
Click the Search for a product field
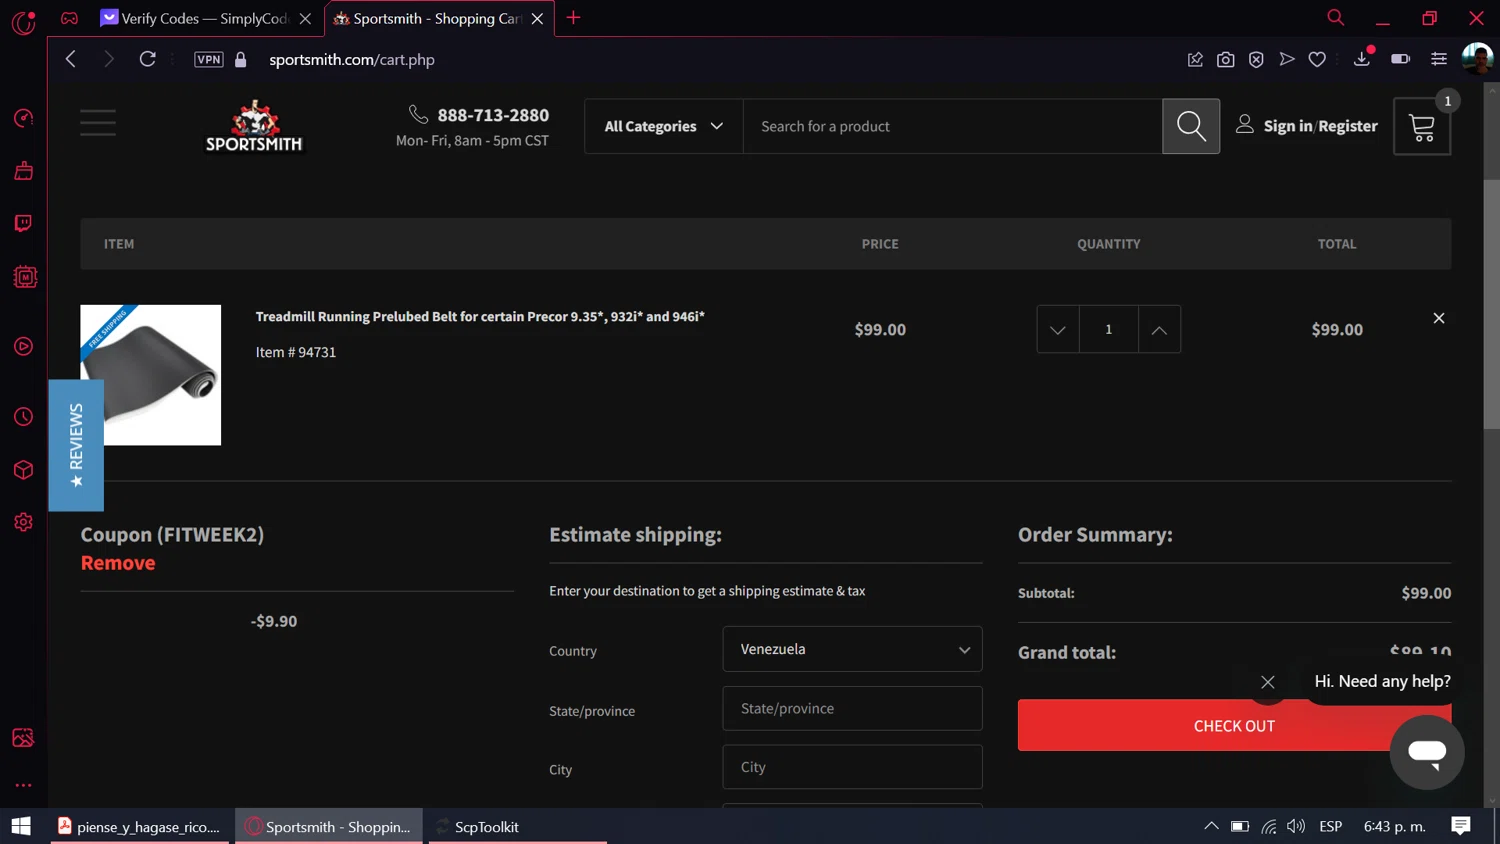952,126
